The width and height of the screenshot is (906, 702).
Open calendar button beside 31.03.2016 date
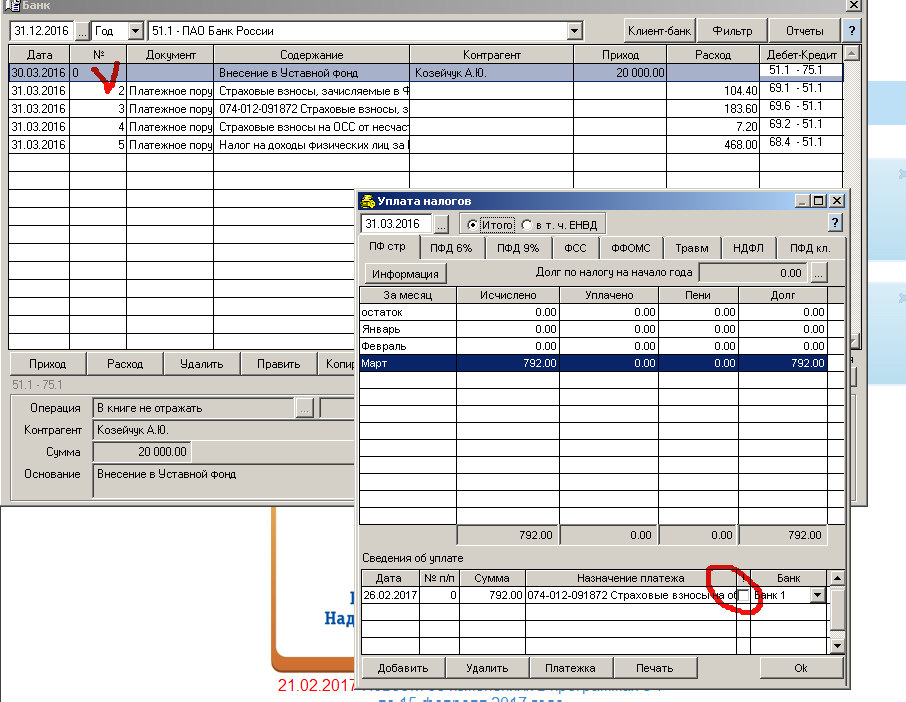(x=442, y=224)
